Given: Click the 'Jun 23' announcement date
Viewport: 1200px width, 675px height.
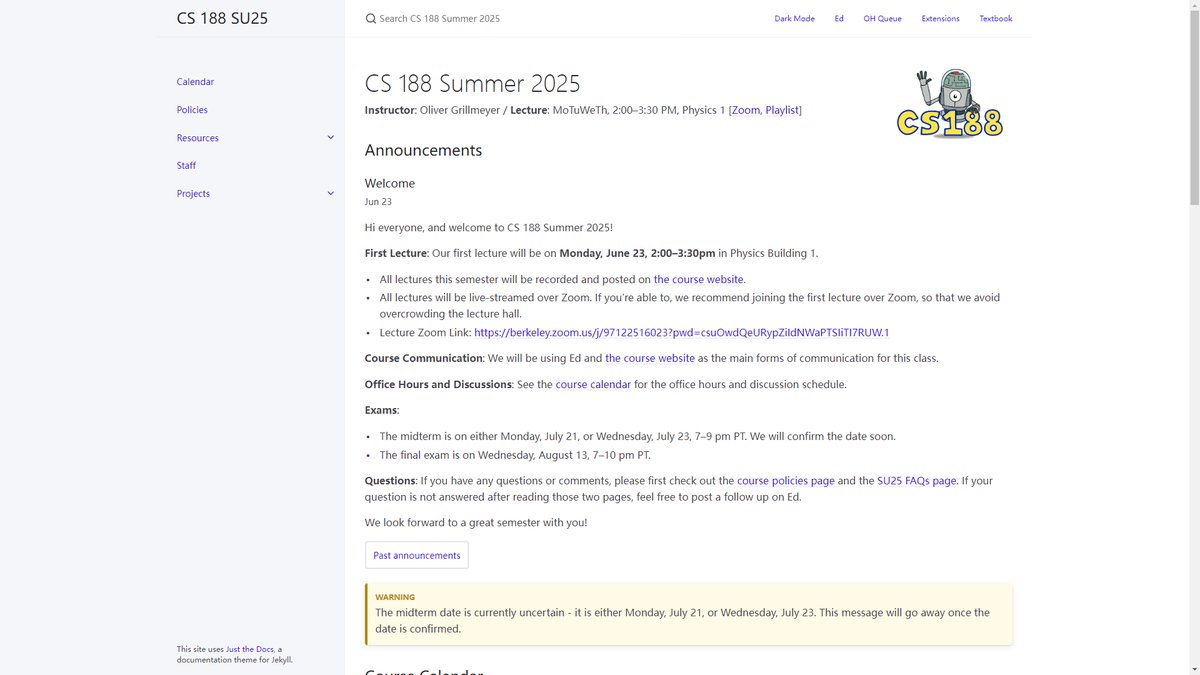Looking at the screenshot, I should pyautogui.click(x=378, y=202).
